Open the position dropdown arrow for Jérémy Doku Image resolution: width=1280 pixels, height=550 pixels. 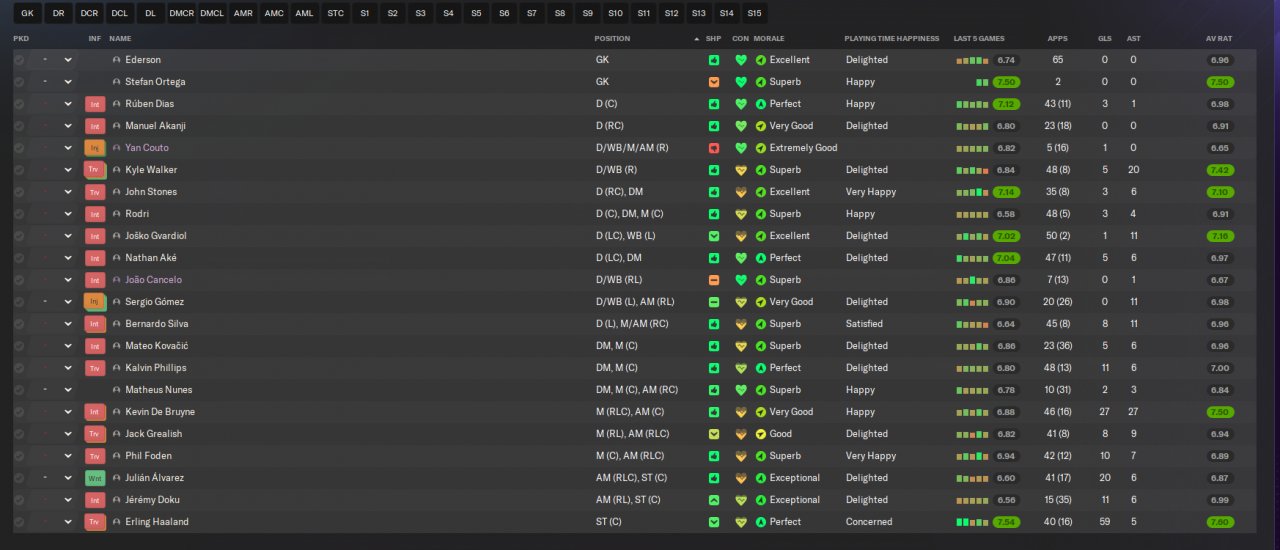click(x=68, y=500)
